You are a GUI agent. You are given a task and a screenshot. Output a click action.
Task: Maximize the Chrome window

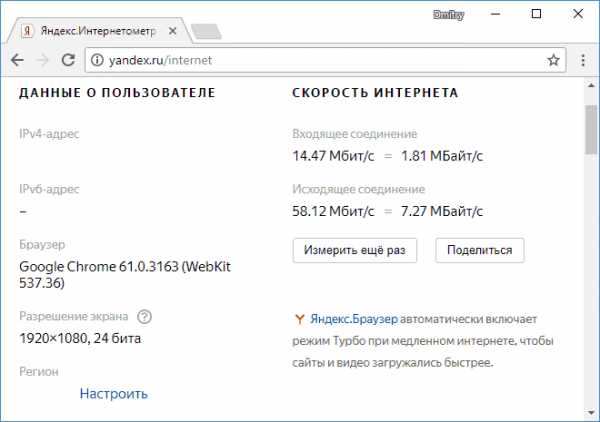tap(536, 14)
